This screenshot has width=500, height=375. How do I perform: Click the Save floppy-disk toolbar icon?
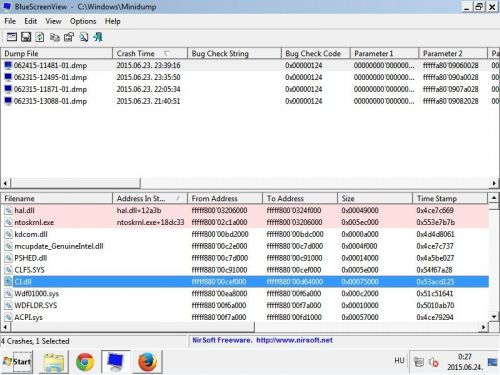point(26,37)
